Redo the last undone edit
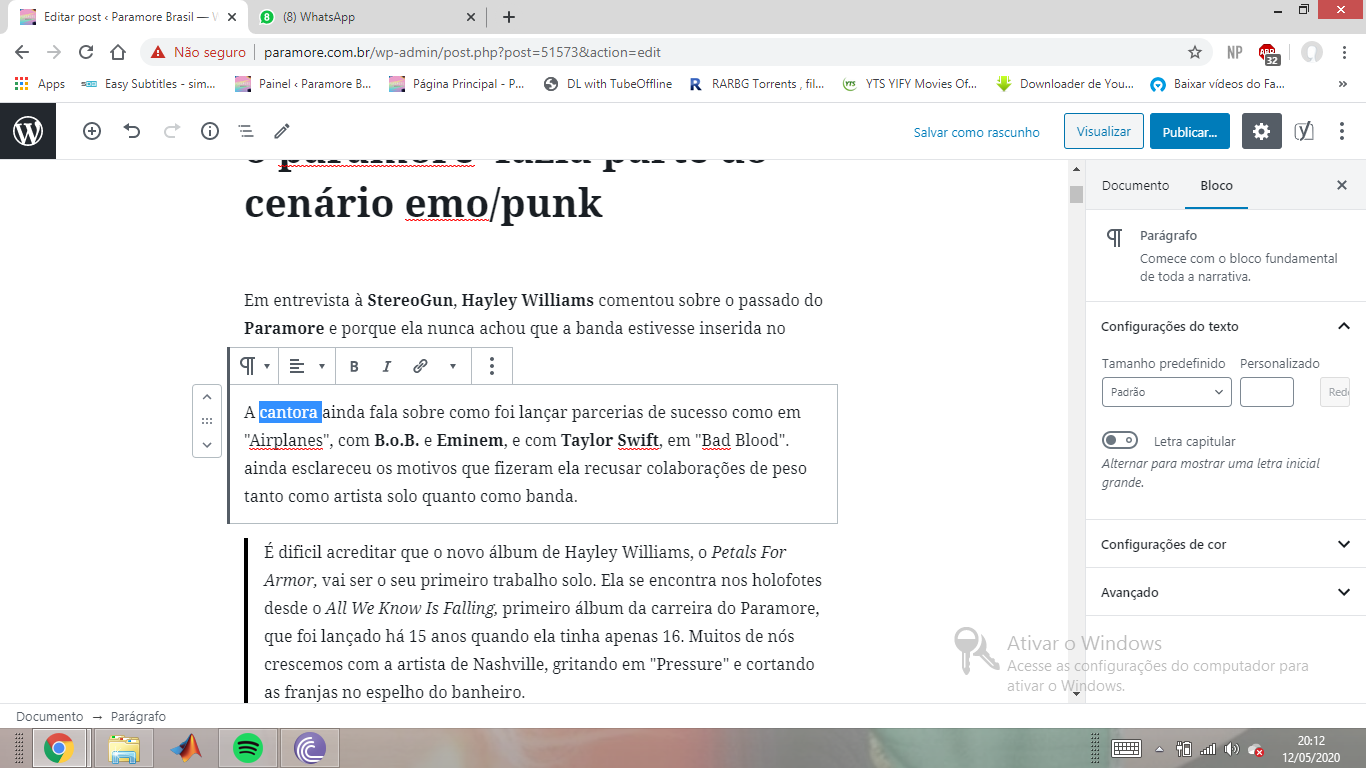This screenshot has height=768, width=1366. pyautogui.click(x=171, y=131)
